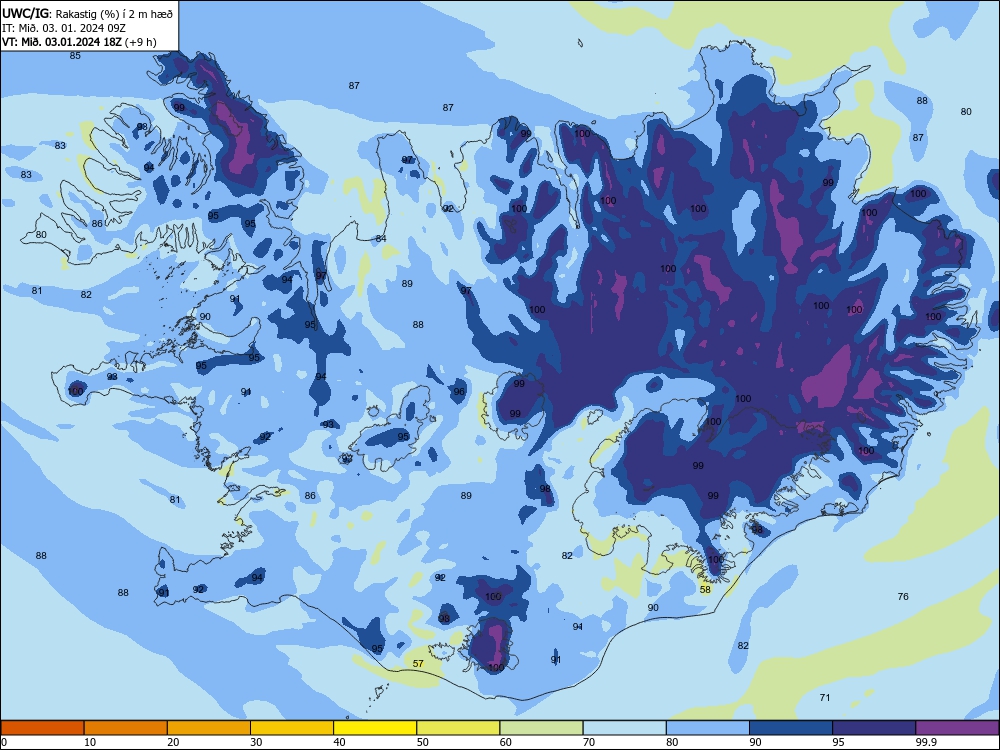Viewport: 1000px width, 750px height.
Task: Click the 0–10 dark orange legend swatch
Action: pos(42,728)
